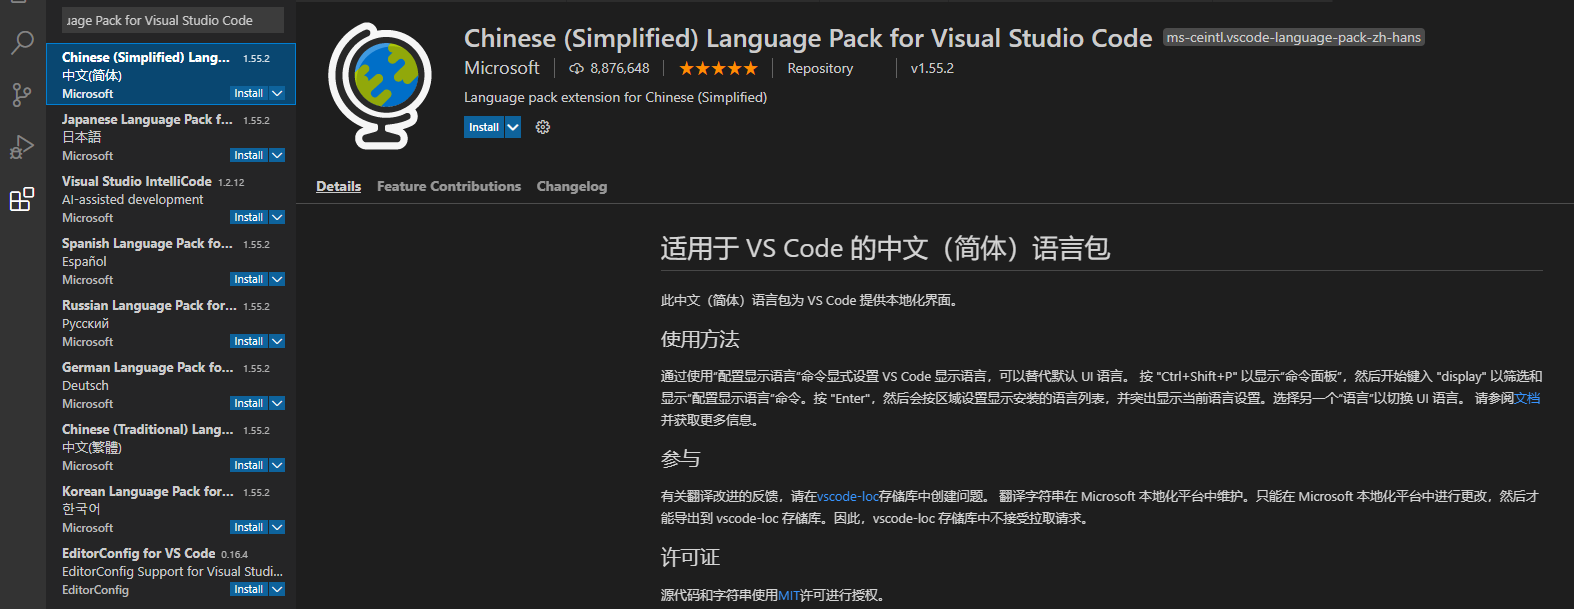
Task: Click the extension title Chinese (Simplified) Language Pack
Action: 808,38
